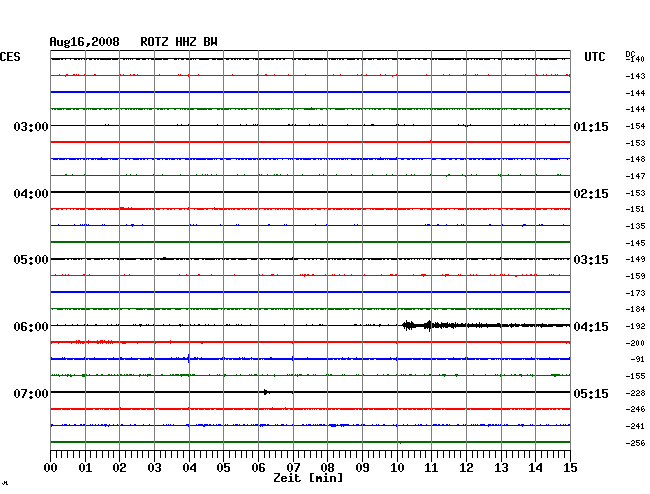The image size is (650, 494).
Task: Click the DC offset value -151
Action: (x=635, y=209)
